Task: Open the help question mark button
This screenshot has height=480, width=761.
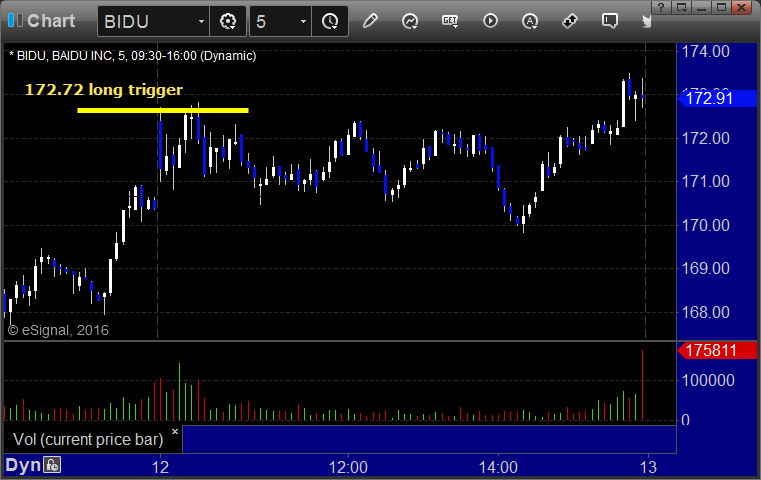Action: 661,7
